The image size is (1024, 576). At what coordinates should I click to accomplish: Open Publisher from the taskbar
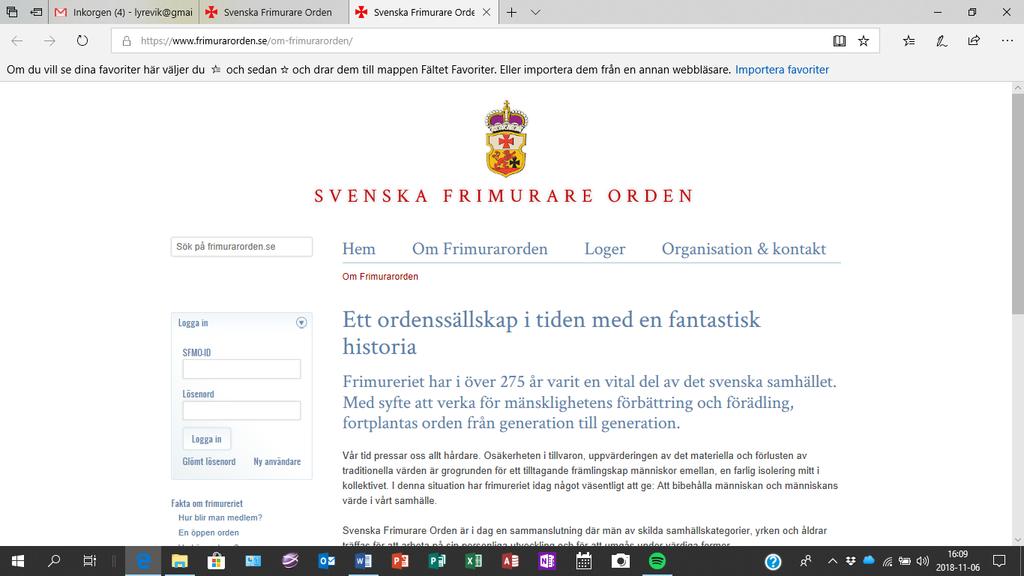pos(437,561)
